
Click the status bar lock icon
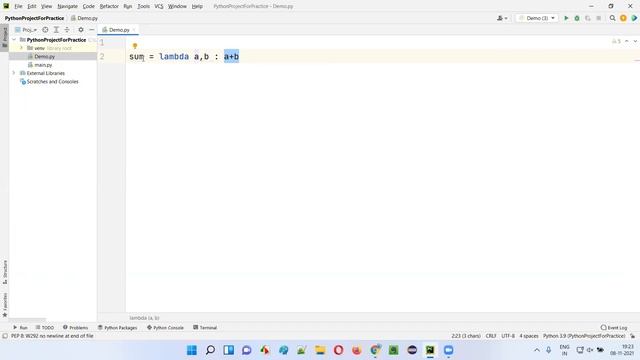click(633, 336)
